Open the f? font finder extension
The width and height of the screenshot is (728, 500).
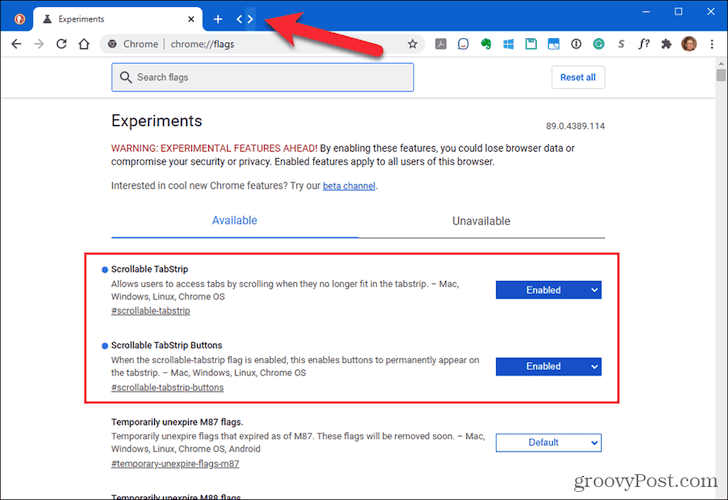click(644, 44)
